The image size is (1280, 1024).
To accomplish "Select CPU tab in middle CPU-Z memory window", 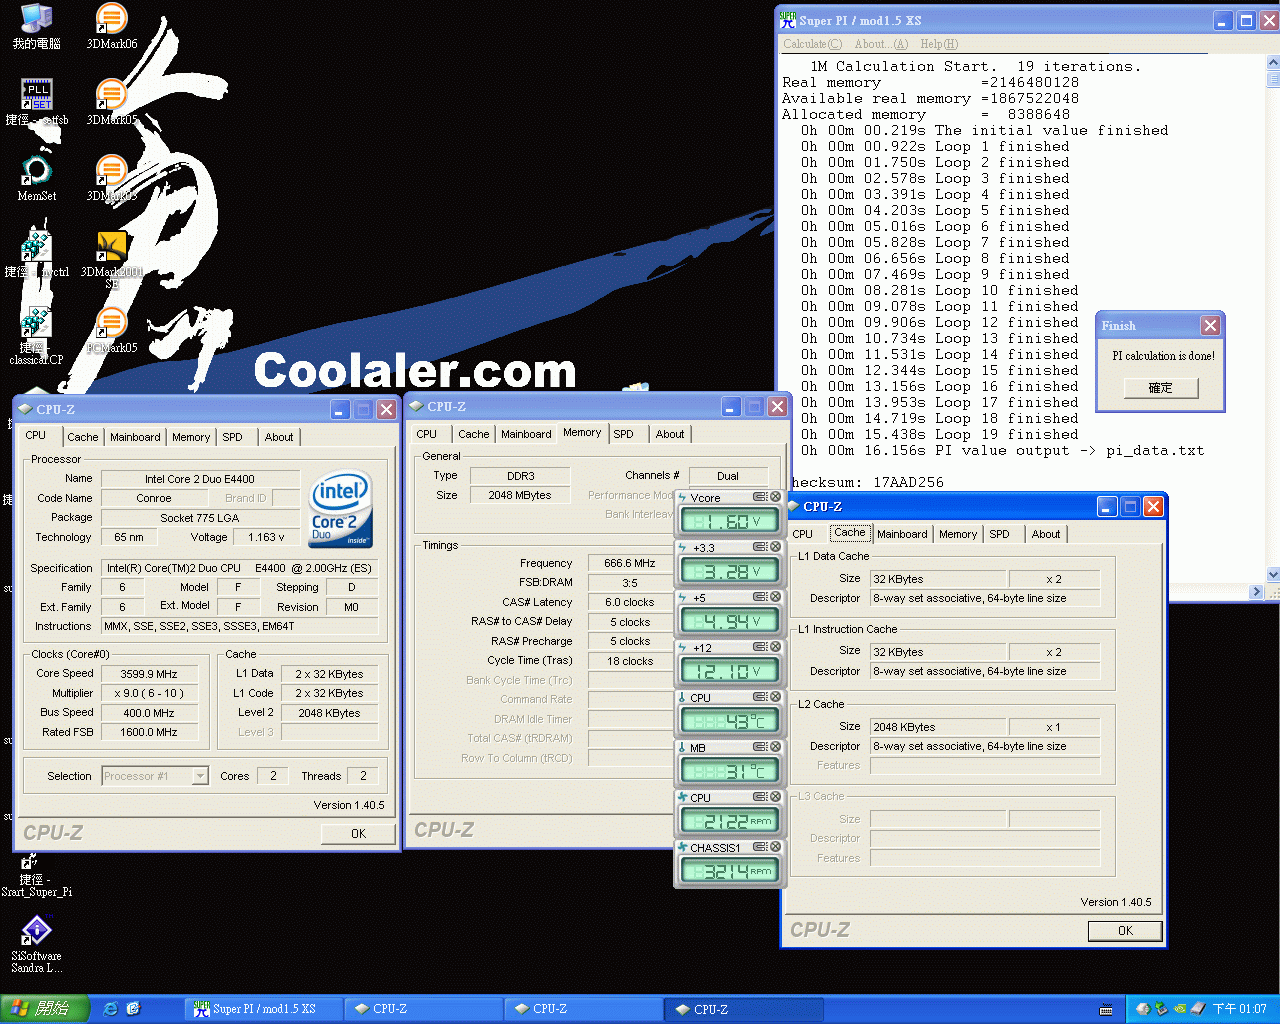I will click(427, 434).
